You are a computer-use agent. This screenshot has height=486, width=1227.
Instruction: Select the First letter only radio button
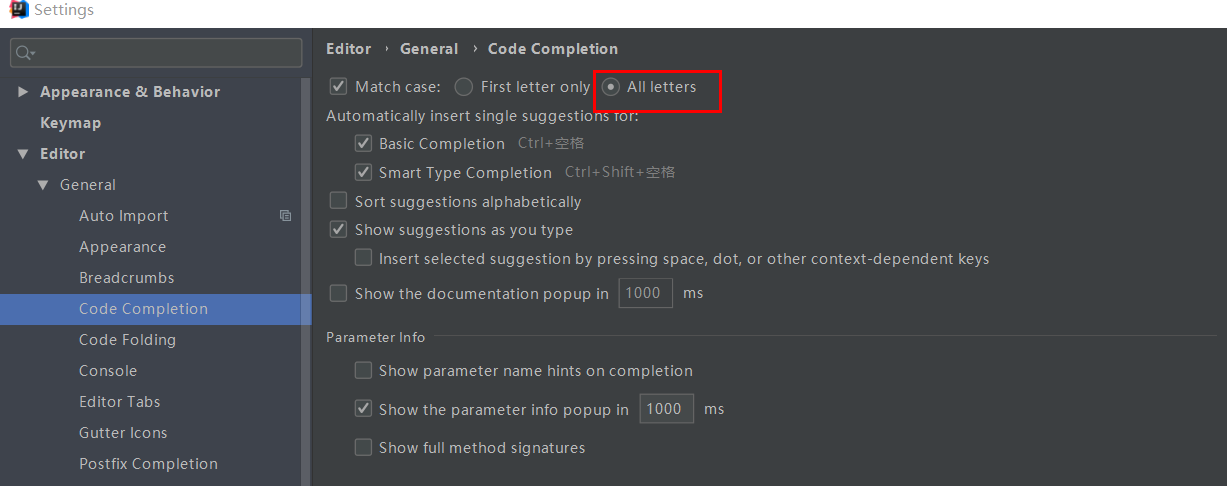[x=463, y=87]
